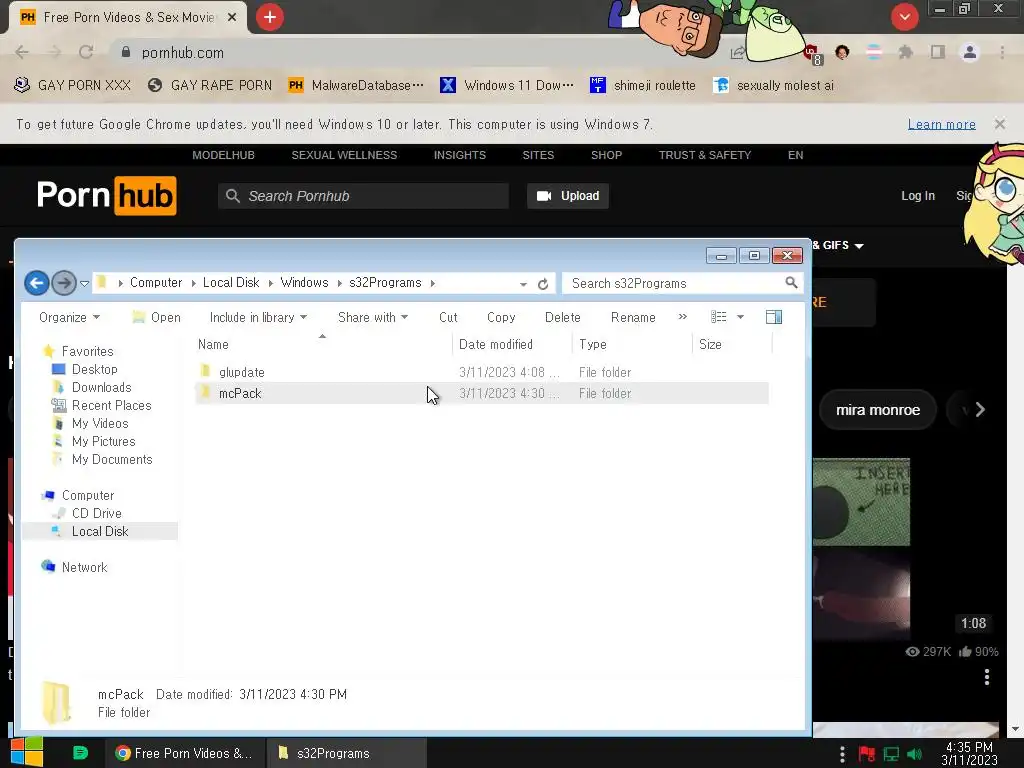This screenshot has height=768, width=1024.
Task: Refresh the s32Programs folder view
Action: [x=543, y=284]
